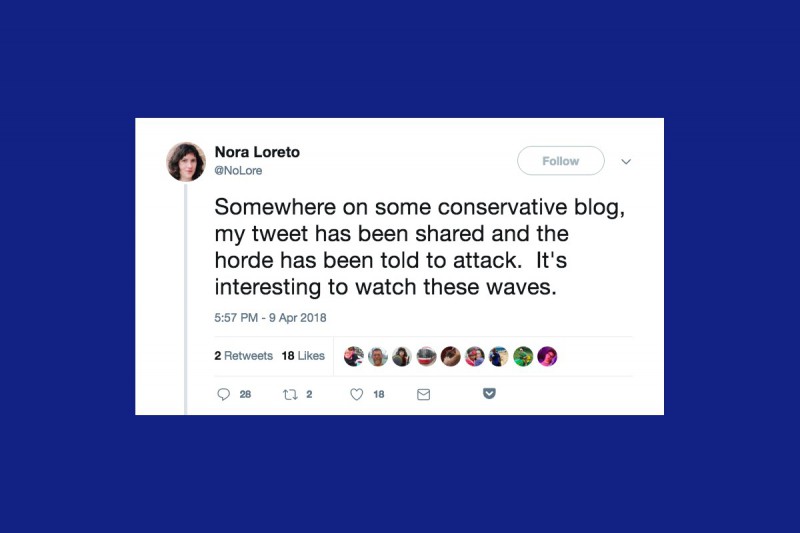The image size is (800, 533).
Task: Retweet using the retweet arrows icon
Action: pos(290,394)
